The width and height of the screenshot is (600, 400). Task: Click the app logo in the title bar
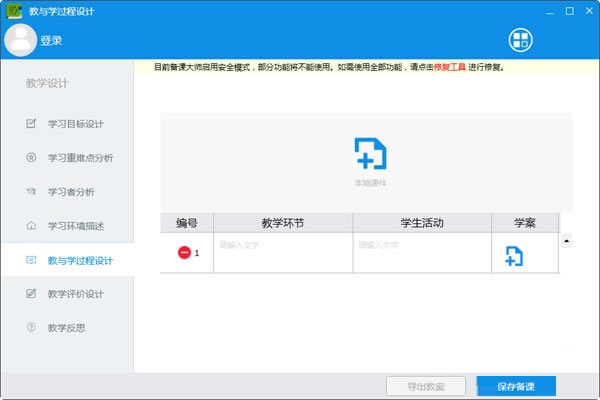pyautogui.click(x=13, y=10)
